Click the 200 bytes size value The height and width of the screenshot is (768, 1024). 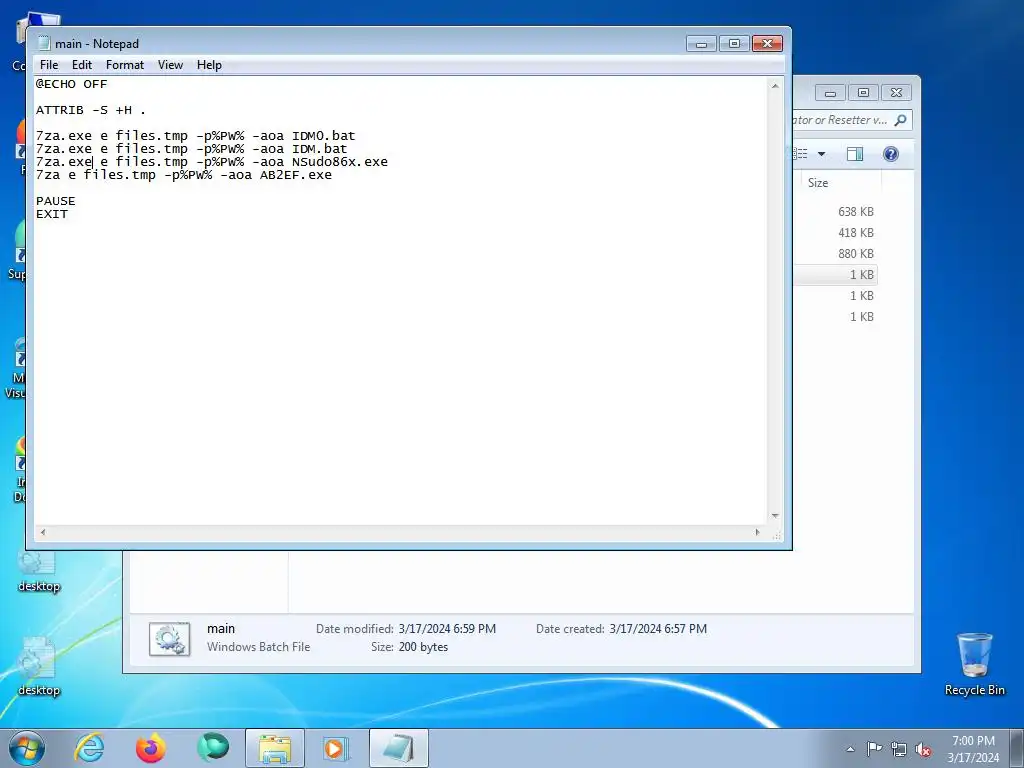click(423, 647)
